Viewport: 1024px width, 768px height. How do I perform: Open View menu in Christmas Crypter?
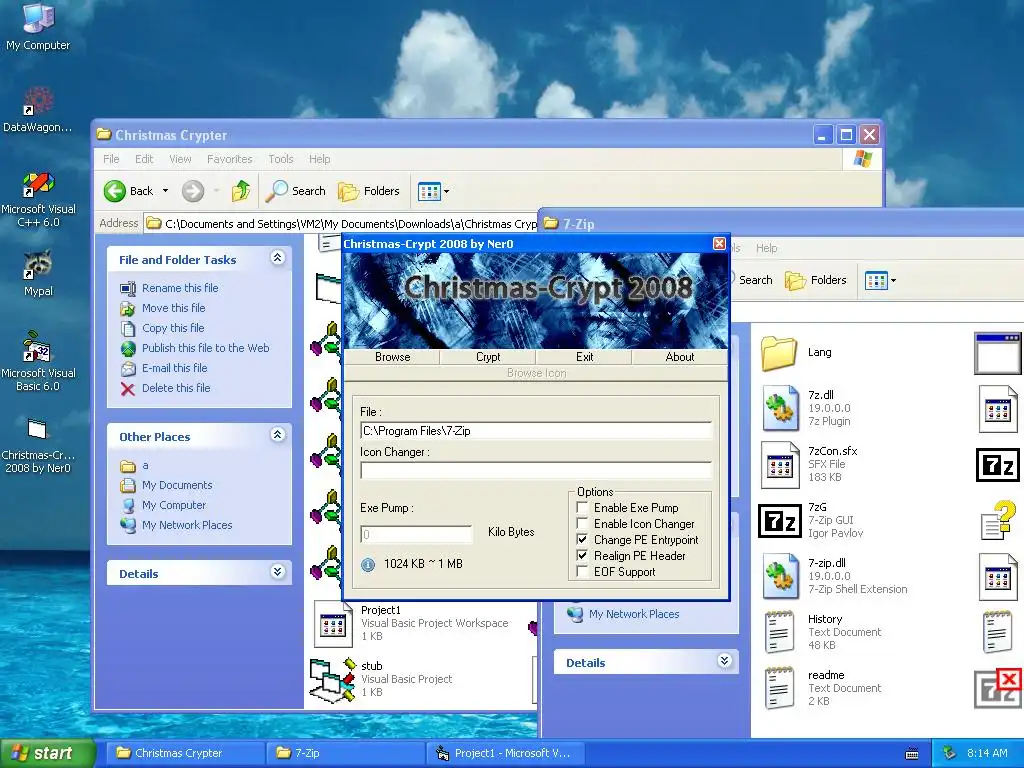tap(180, 159)
